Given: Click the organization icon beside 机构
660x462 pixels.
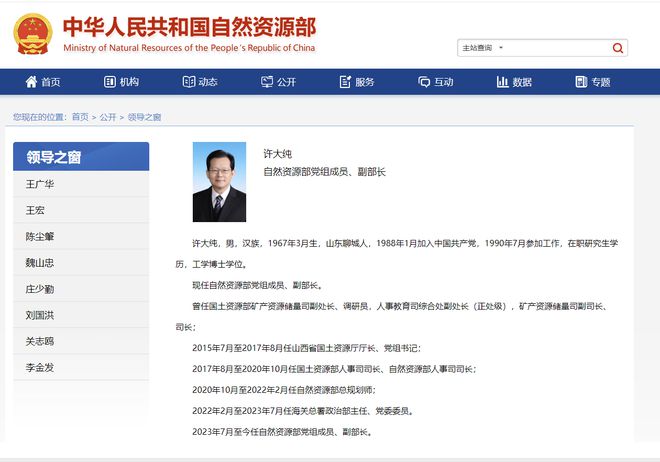Looking at the screenshot, I should (108, 82).
